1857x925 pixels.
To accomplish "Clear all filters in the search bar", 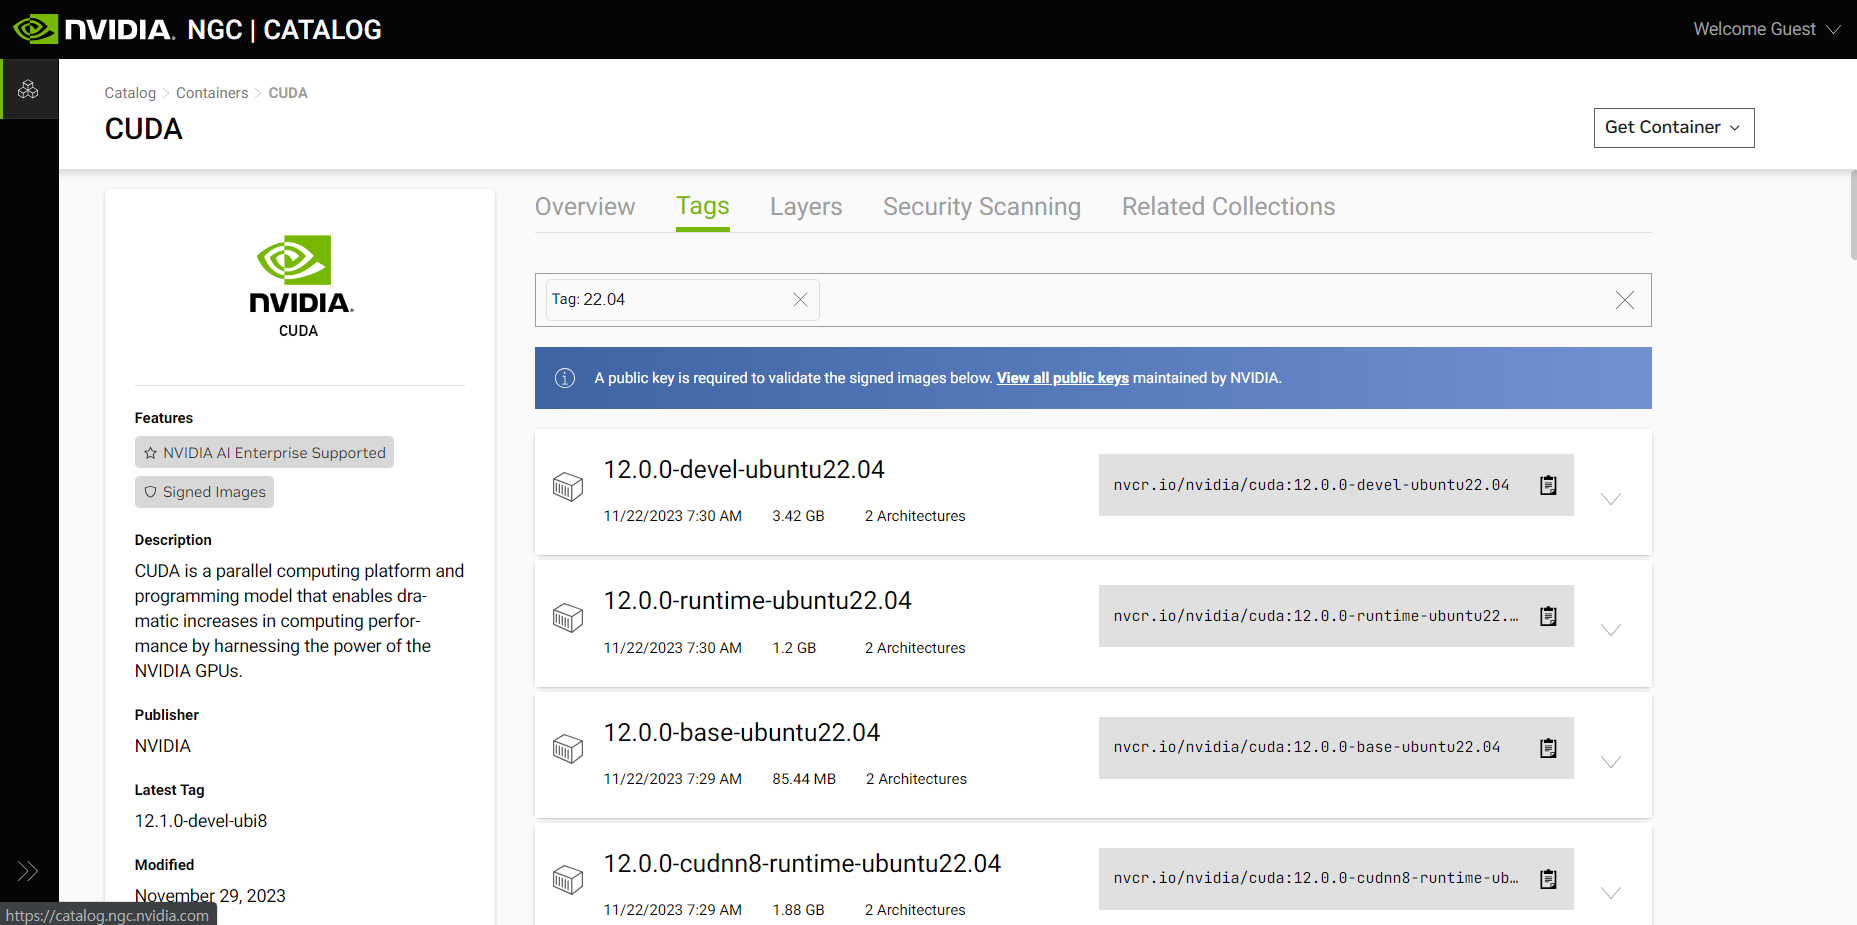I will (x=1625, y=300).
